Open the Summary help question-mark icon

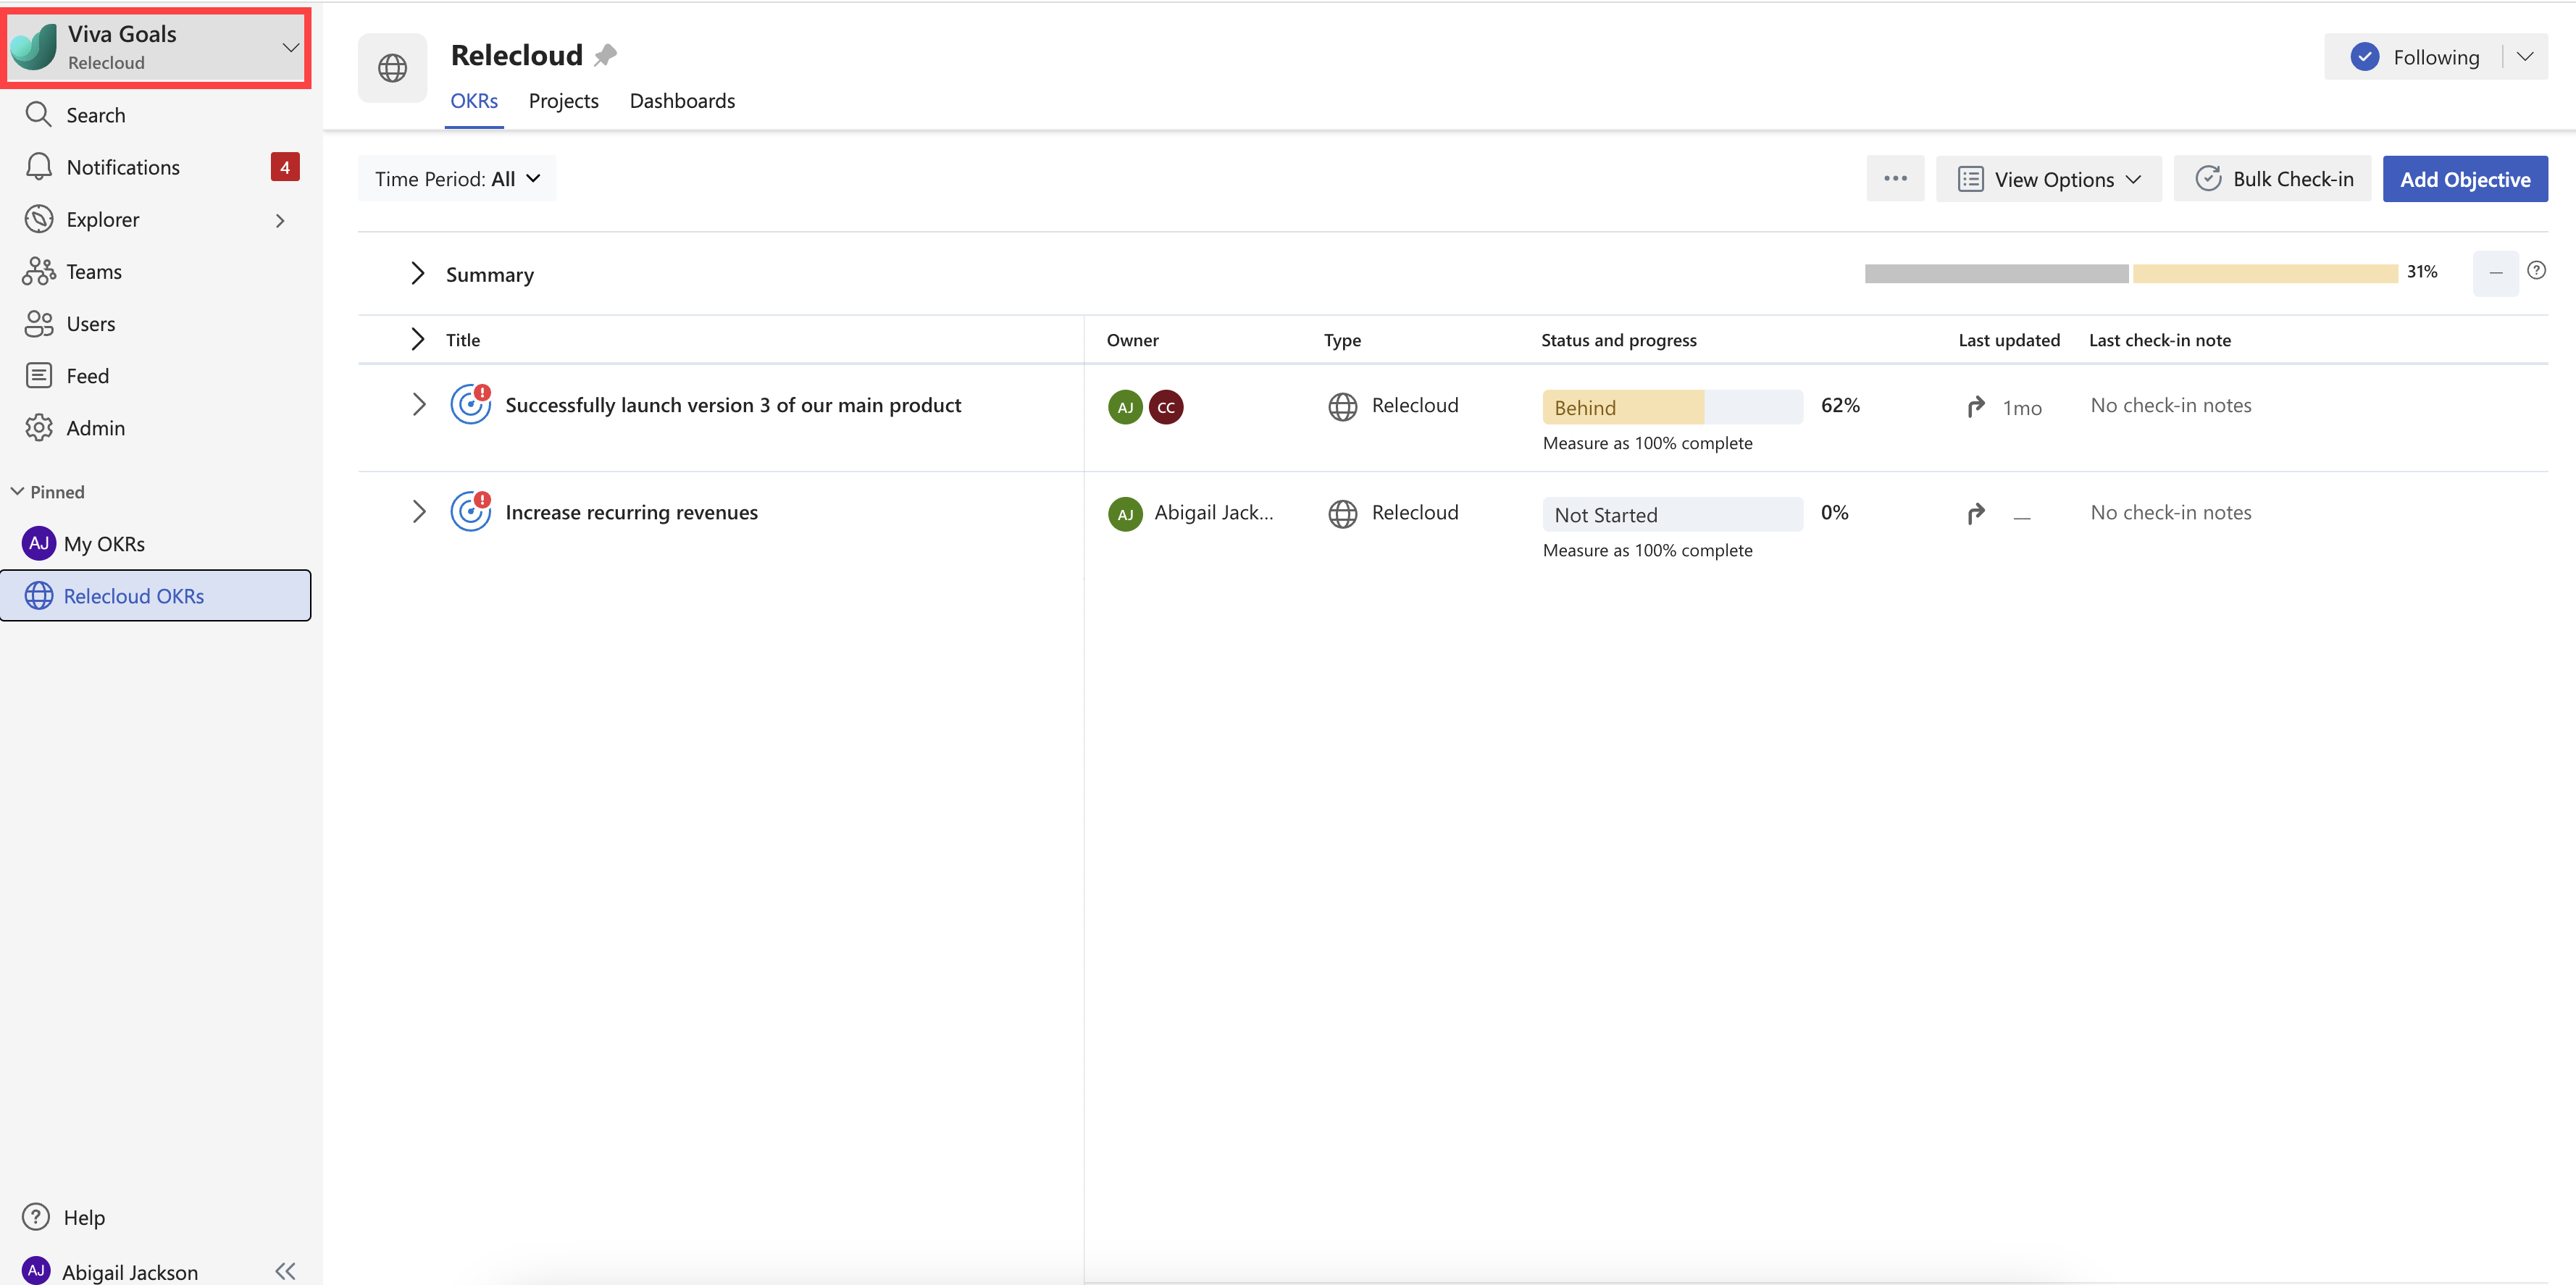tap(2536, 270)
